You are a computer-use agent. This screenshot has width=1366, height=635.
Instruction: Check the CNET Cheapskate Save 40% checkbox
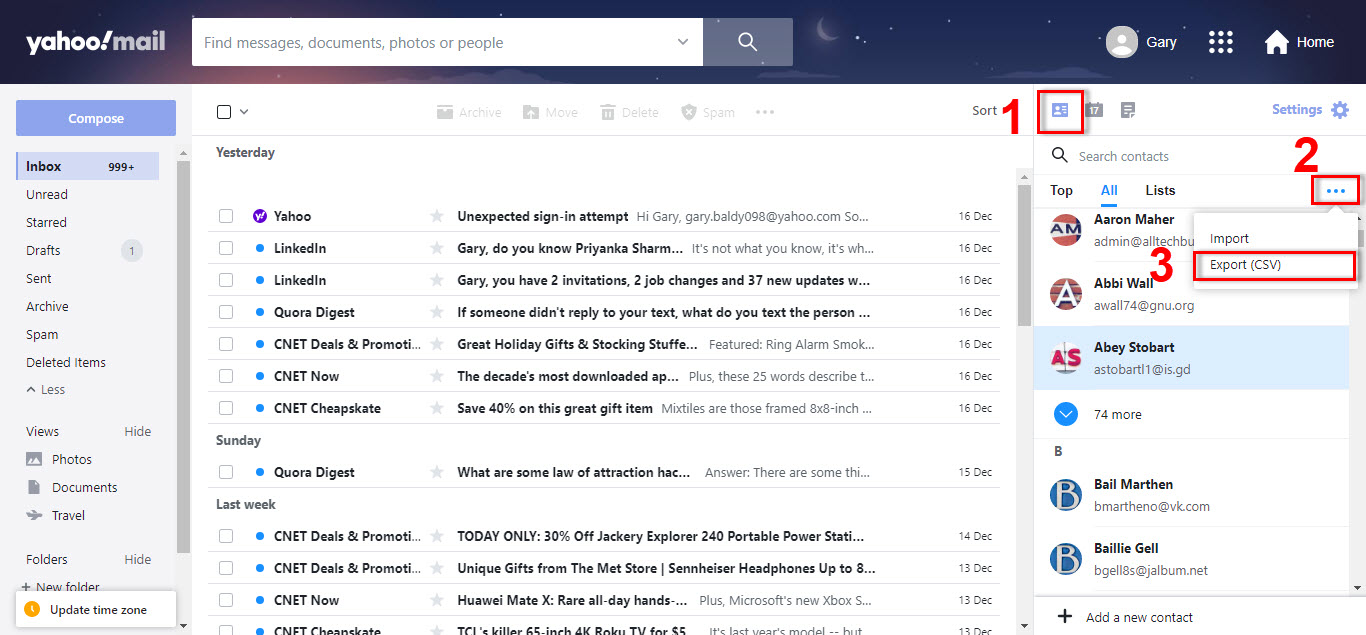226,408
